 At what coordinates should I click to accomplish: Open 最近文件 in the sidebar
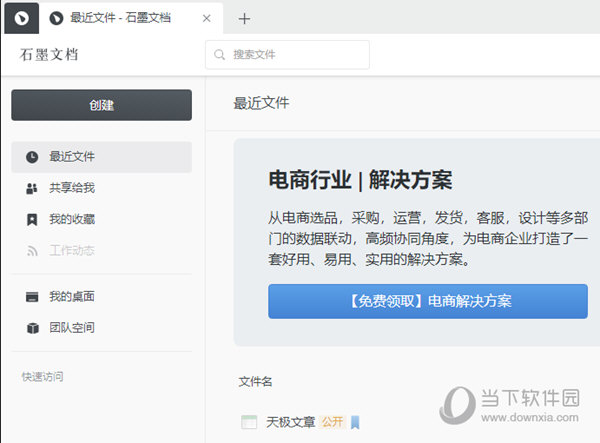pyautogui.click(x=101, y=157)
